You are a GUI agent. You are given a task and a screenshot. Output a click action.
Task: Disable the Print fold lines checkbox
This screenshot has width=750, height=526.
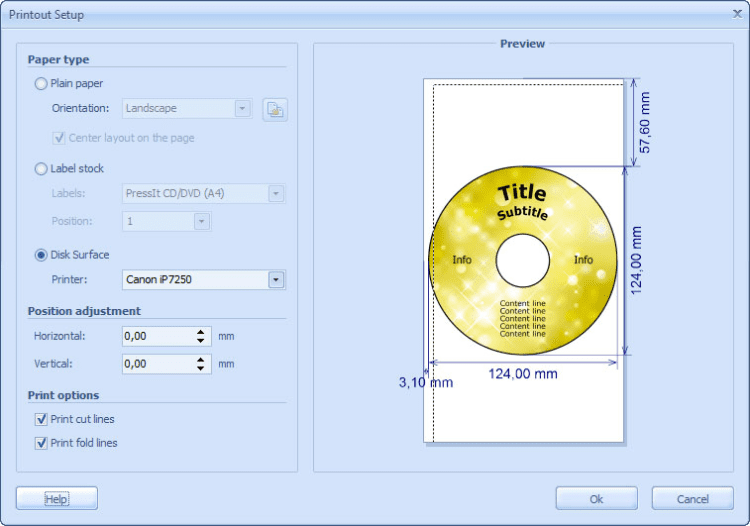(41, 443)
